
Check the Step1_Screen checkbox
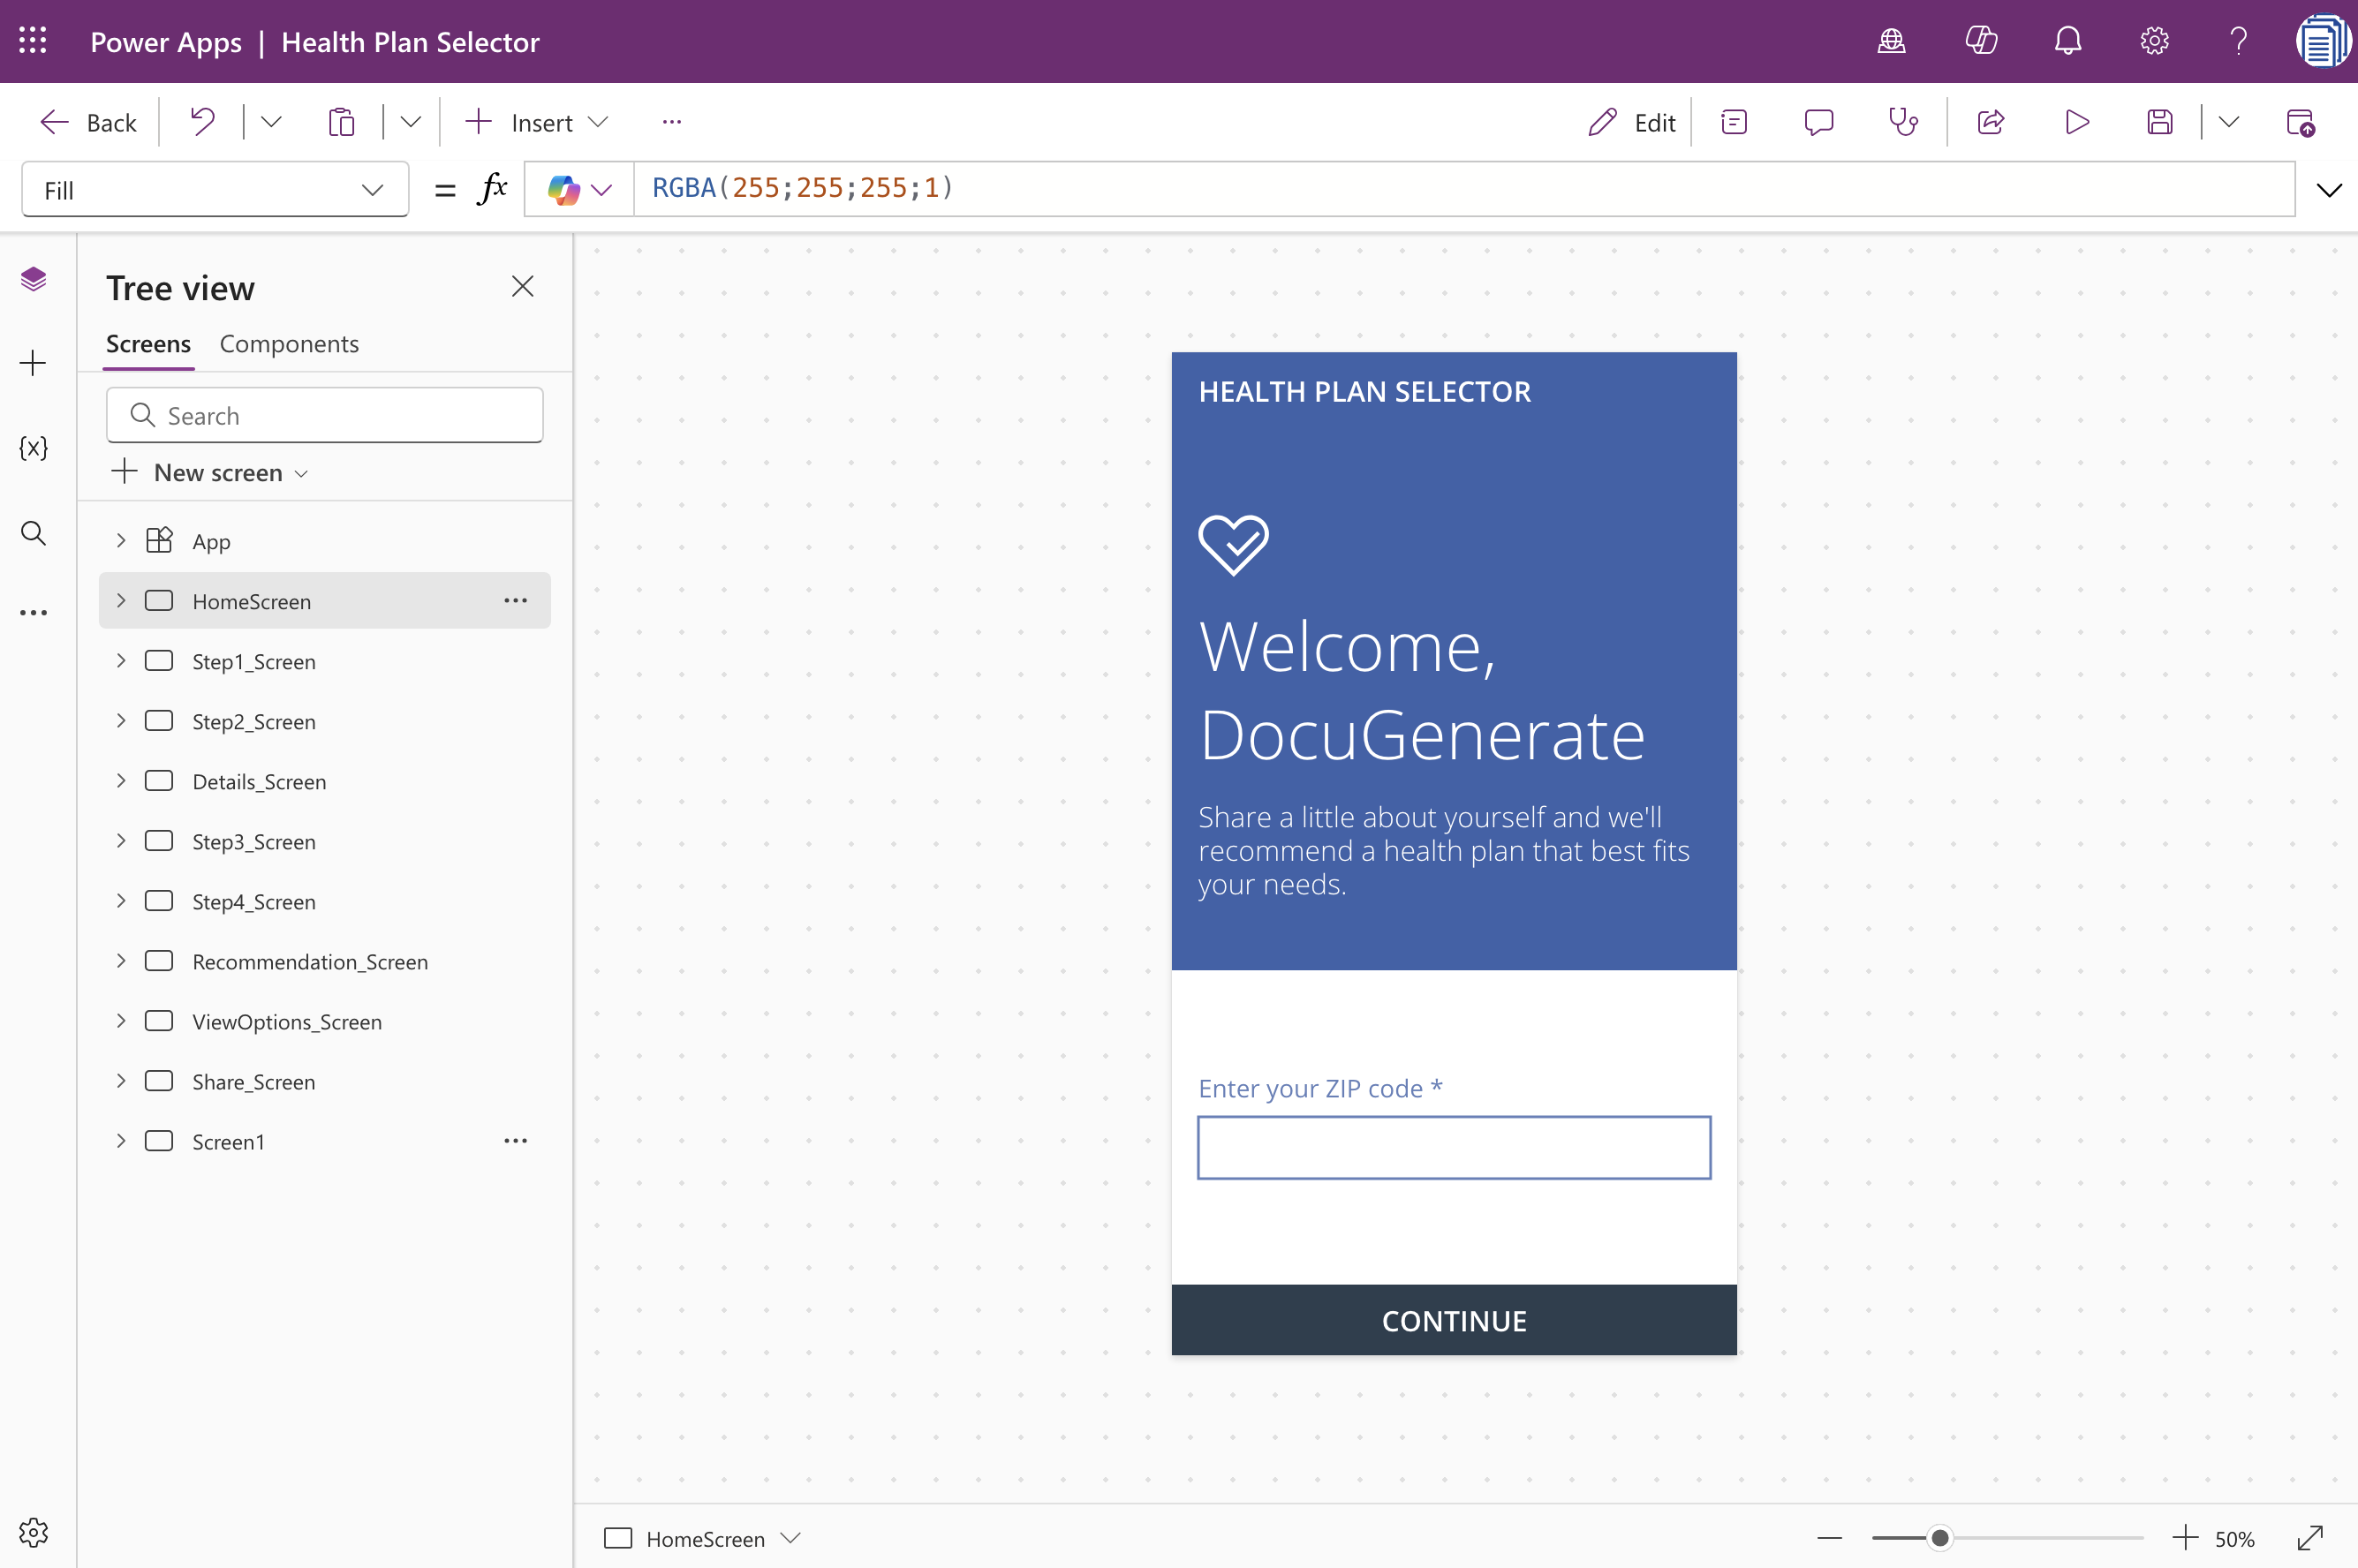(x=160, y=661)
